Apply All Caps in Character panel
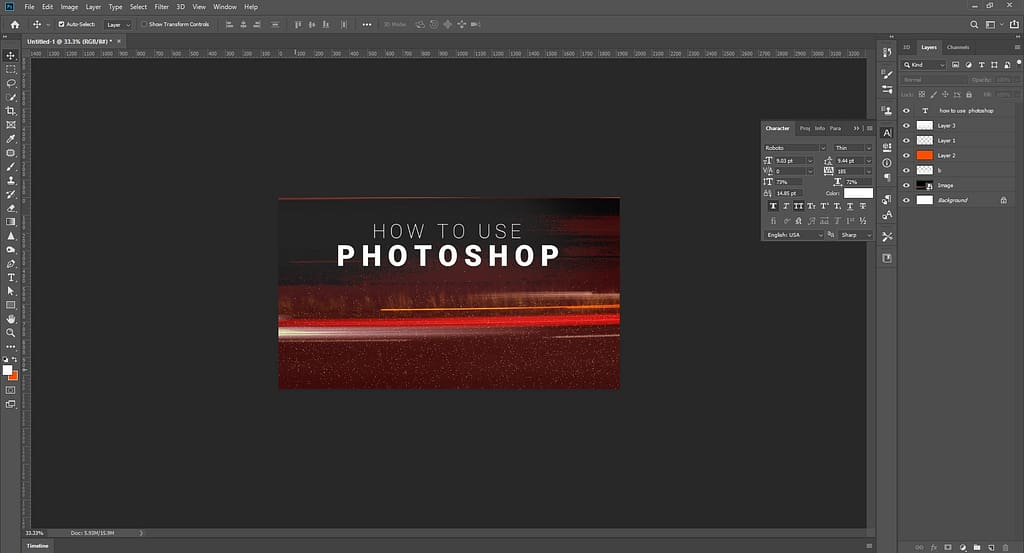This screenshot has height=553, width=1024. (798, 206)
